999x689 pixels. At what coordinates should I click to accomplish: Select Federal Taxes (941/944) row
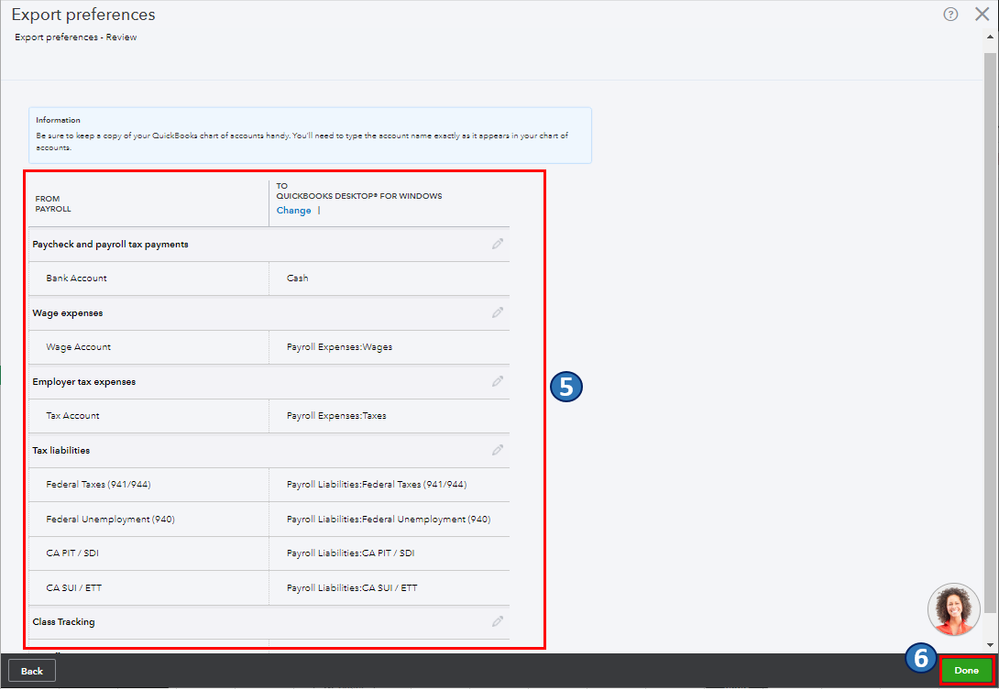[x=98, y=485]
